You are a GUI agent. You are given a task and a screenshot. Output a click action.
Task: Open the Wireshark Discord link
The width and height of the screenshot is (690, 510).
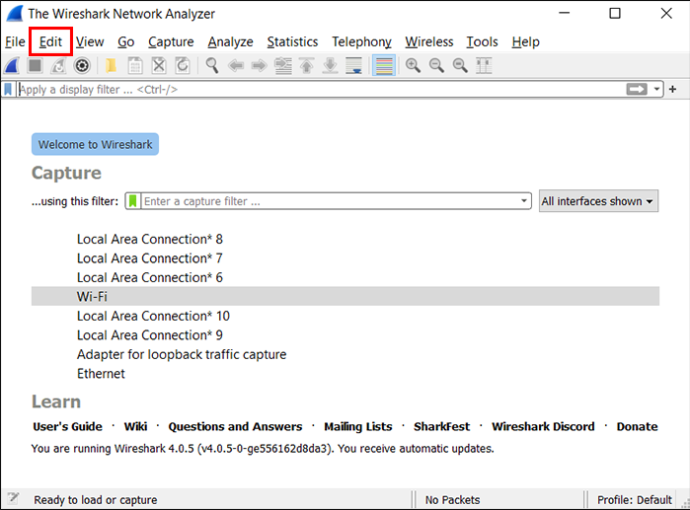(543, 426)
